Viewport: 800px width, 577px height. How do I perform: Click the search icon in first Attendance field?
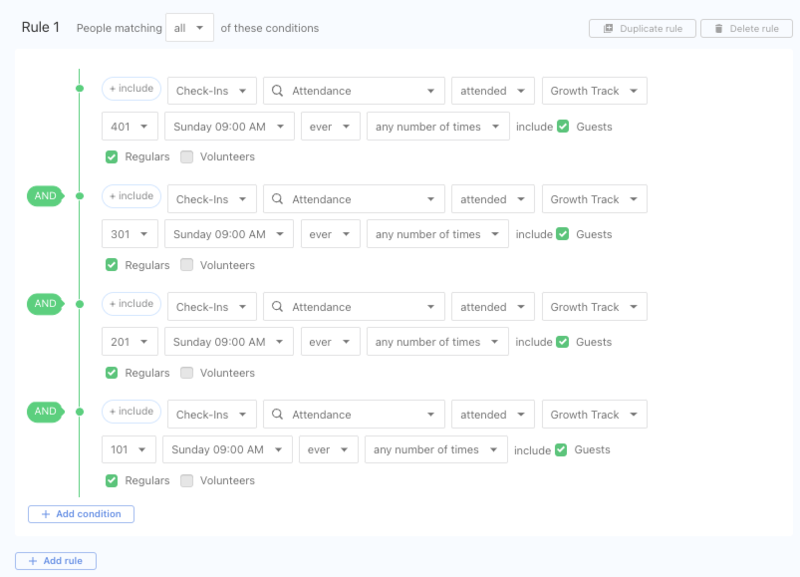pos(278,91)
